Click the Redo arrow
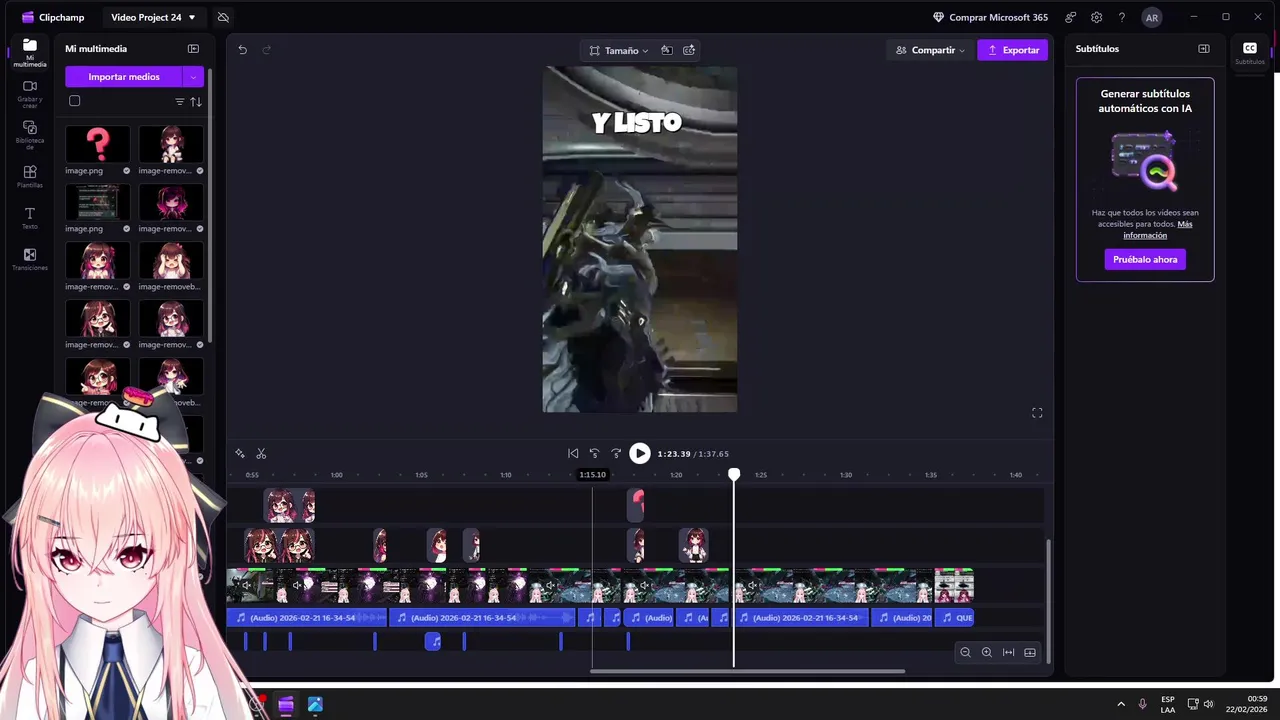Viewport: 1280px width, 720px height. pos(266,50)
